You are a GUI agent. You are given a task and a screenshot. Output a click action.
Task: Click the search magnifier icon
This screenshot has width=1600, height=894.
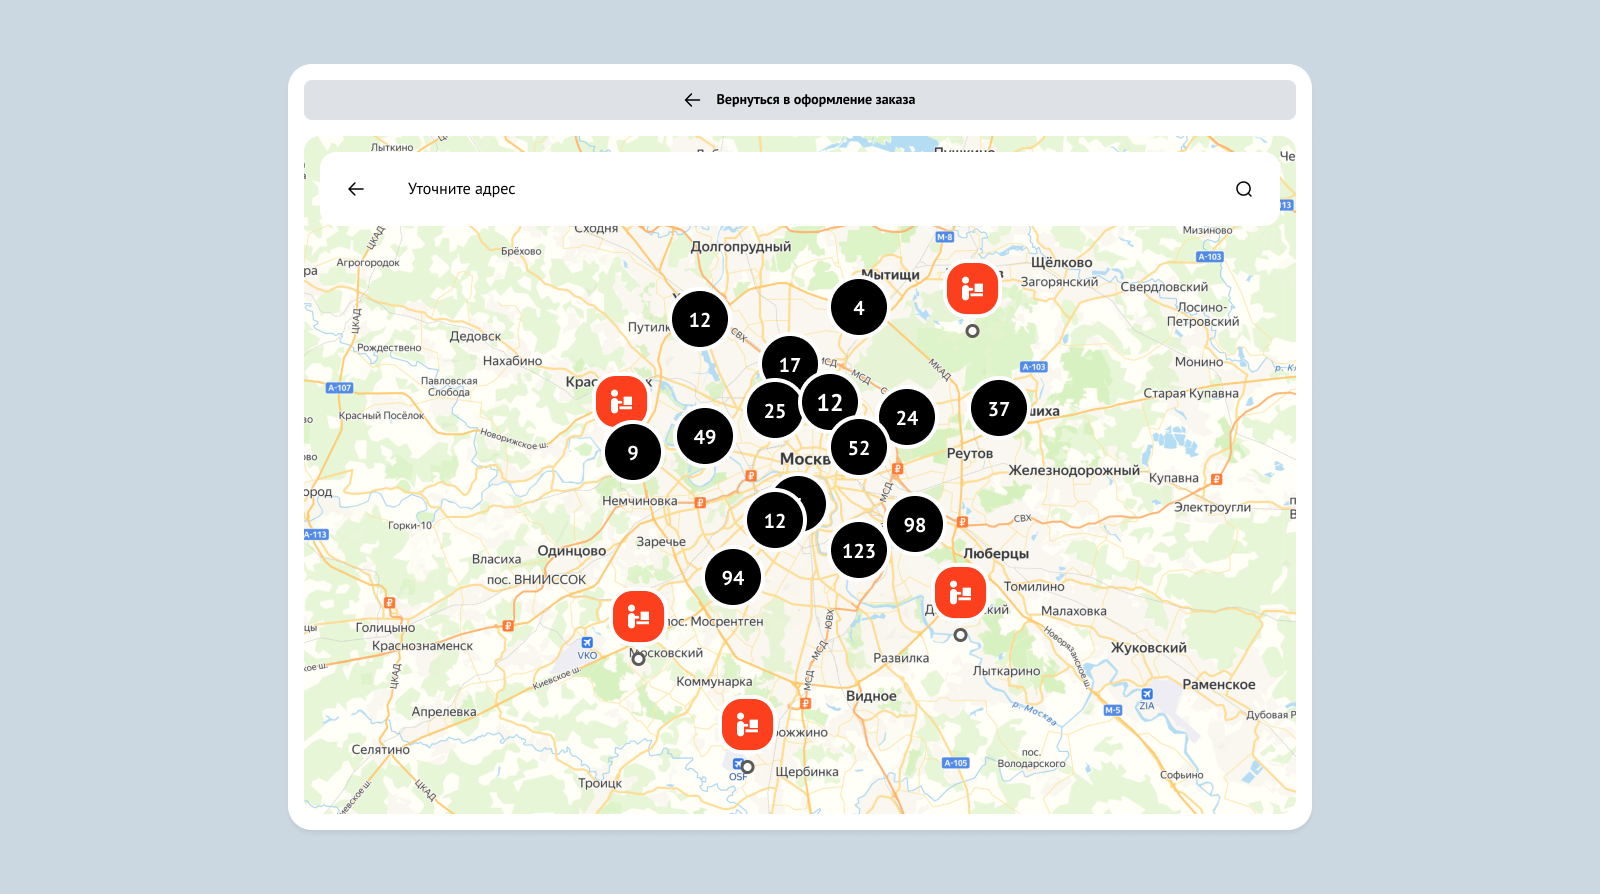[1243, 189]
